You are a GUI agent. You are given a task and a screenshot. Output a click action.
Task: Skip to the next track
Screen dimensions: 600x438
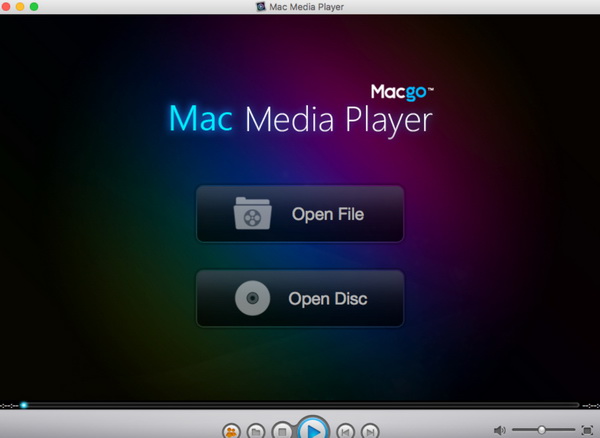pos(370,431)
